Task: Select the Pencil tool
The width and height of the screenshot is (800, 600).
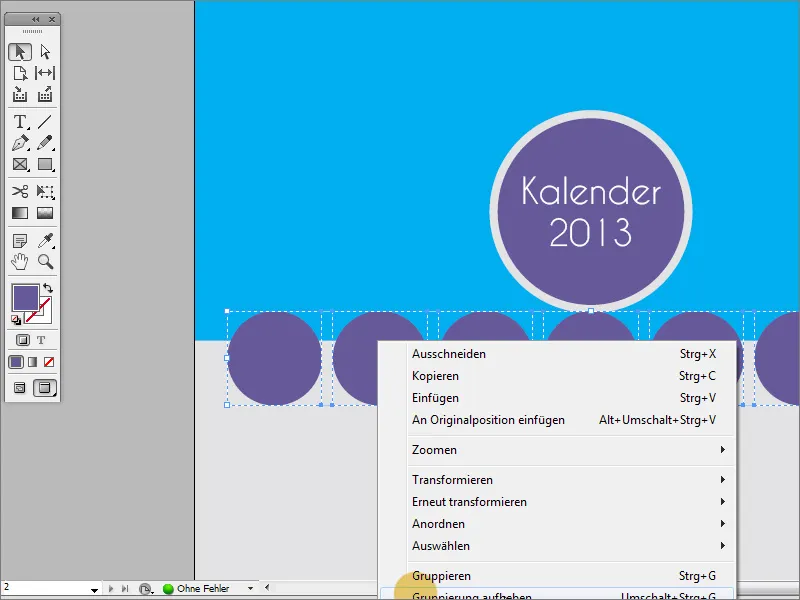Action: coord(45,143)
